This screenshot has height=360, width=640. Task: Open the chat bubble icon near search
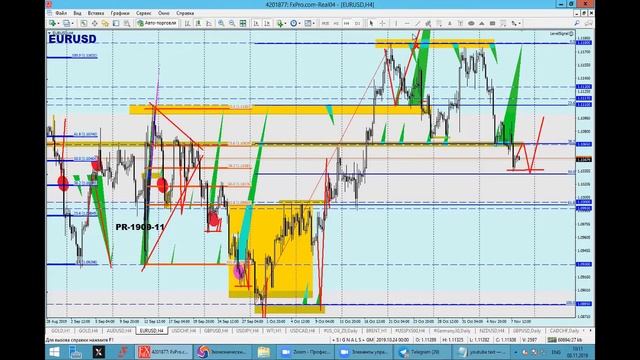tap(588, 23)
